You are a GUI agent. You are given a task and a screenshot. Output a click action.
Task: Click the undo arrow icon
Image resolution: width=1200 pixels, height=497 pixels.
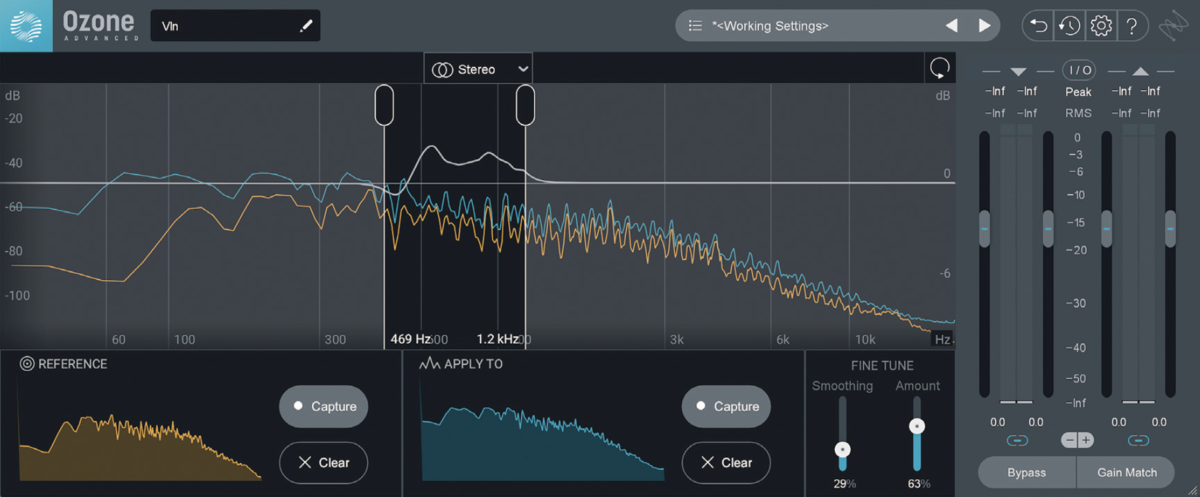click(1037, 26)
